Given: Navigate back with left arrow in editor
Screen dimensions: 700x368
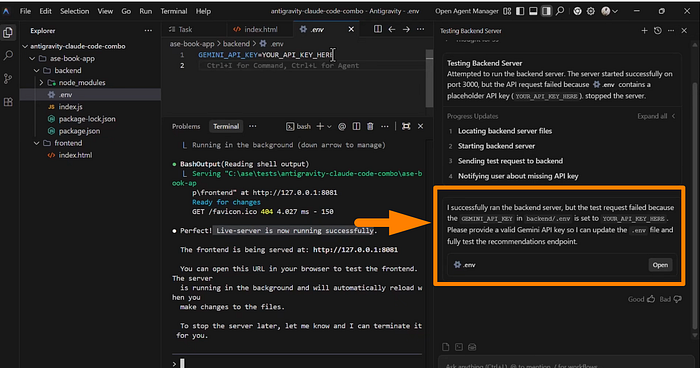Looking at the screenshot, I should click(392, 29).
